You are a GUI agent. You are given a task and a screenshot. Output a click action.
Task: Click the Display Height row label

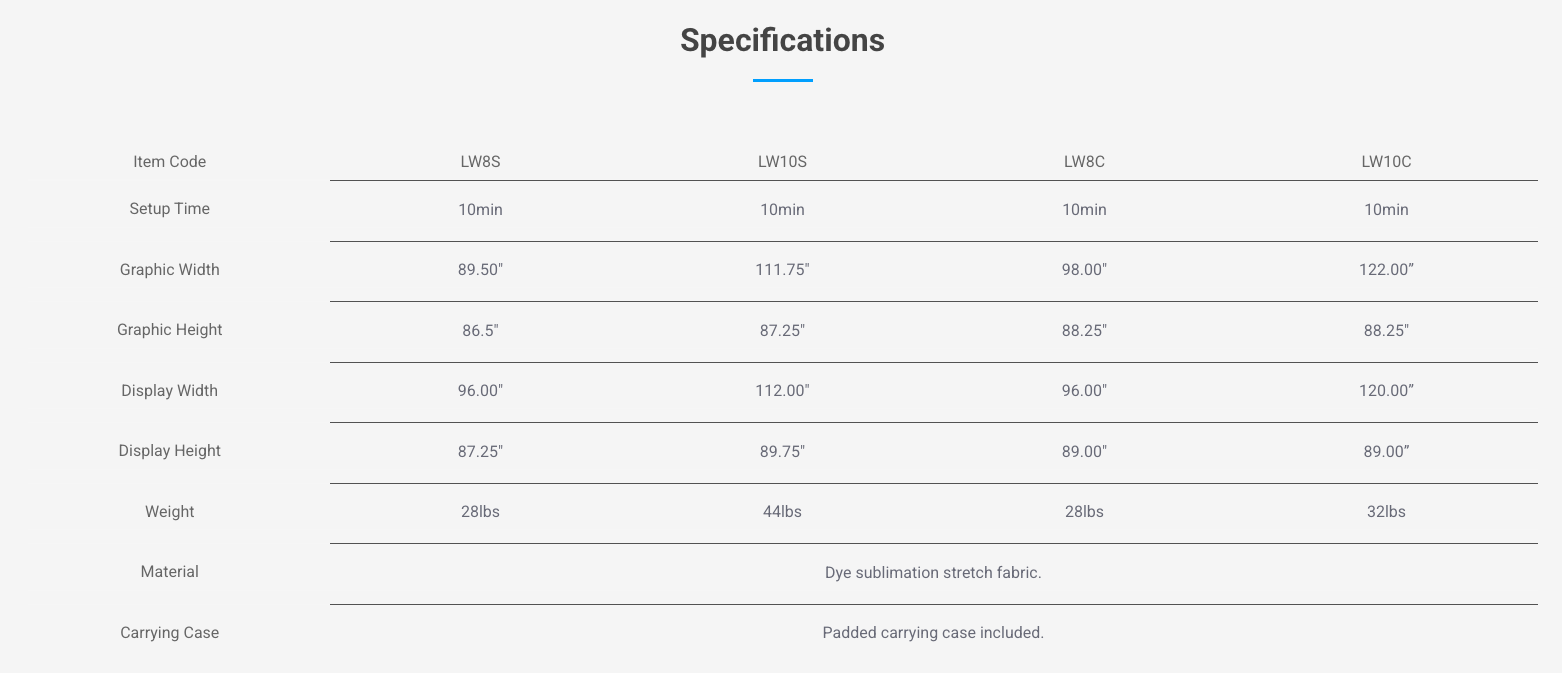click(169, 451)
